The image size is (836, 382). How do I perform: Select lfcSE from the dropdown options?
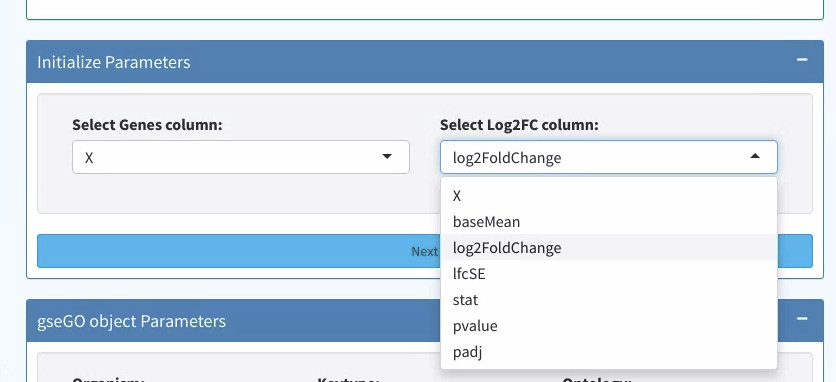608,274
